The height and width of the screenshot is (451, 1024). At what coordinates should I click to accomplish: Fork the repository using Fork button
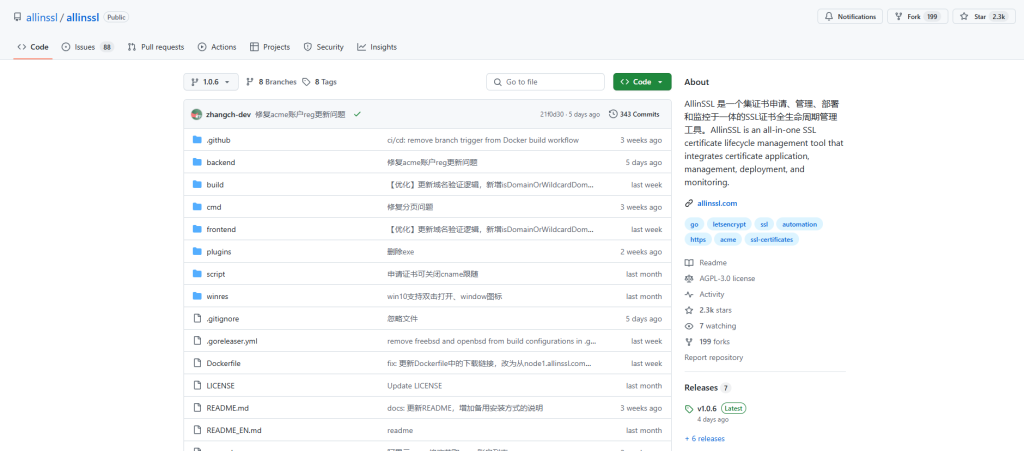917,17
